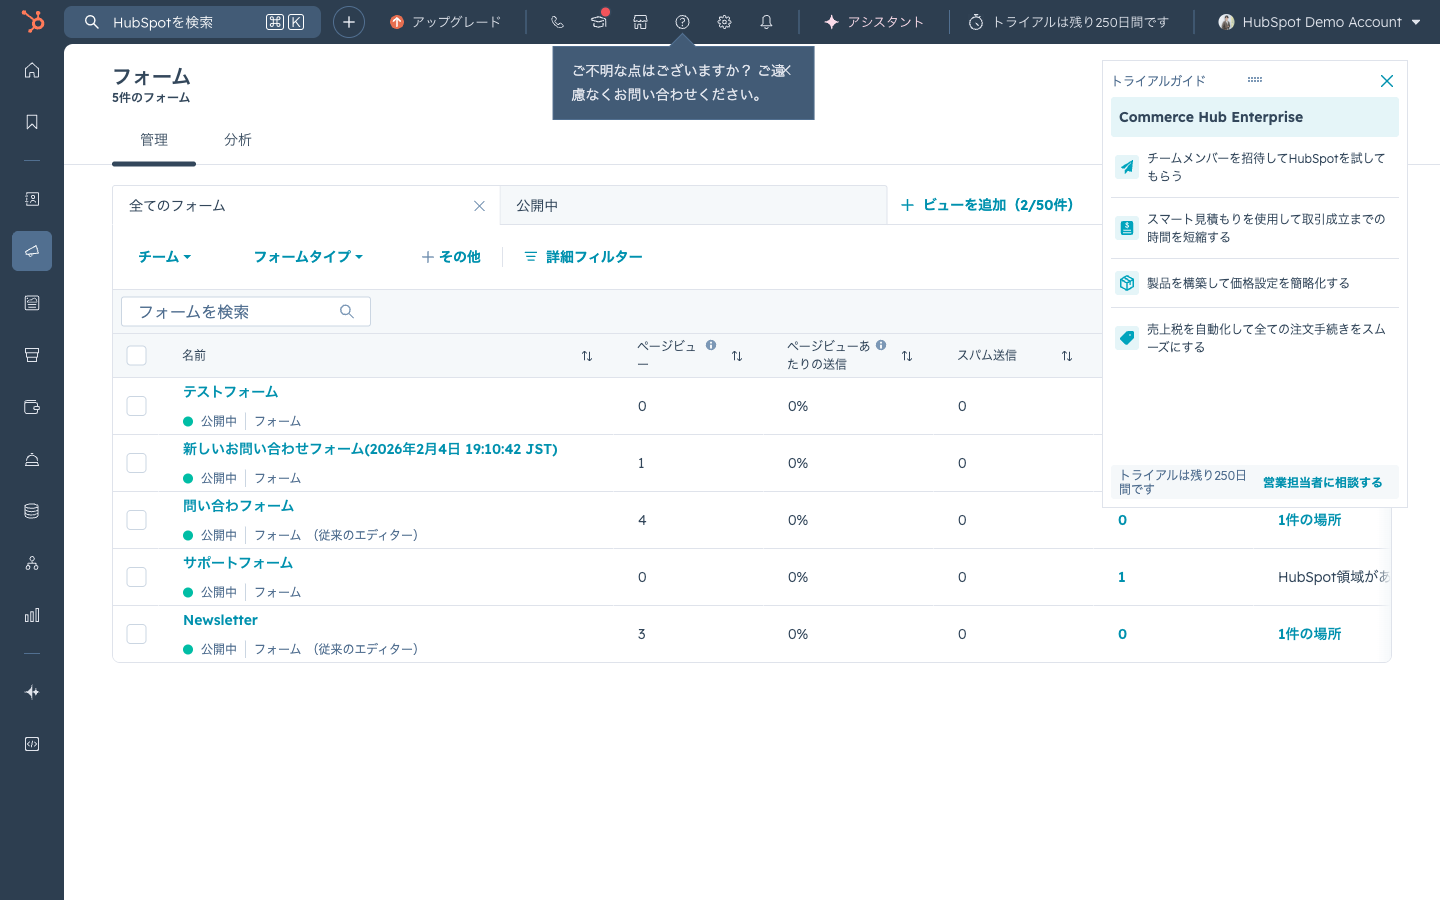This screenshot has width=1440, height=900.
Task: Open the Marketing megaphone sidebar icon
Action: tap(32, 251)
